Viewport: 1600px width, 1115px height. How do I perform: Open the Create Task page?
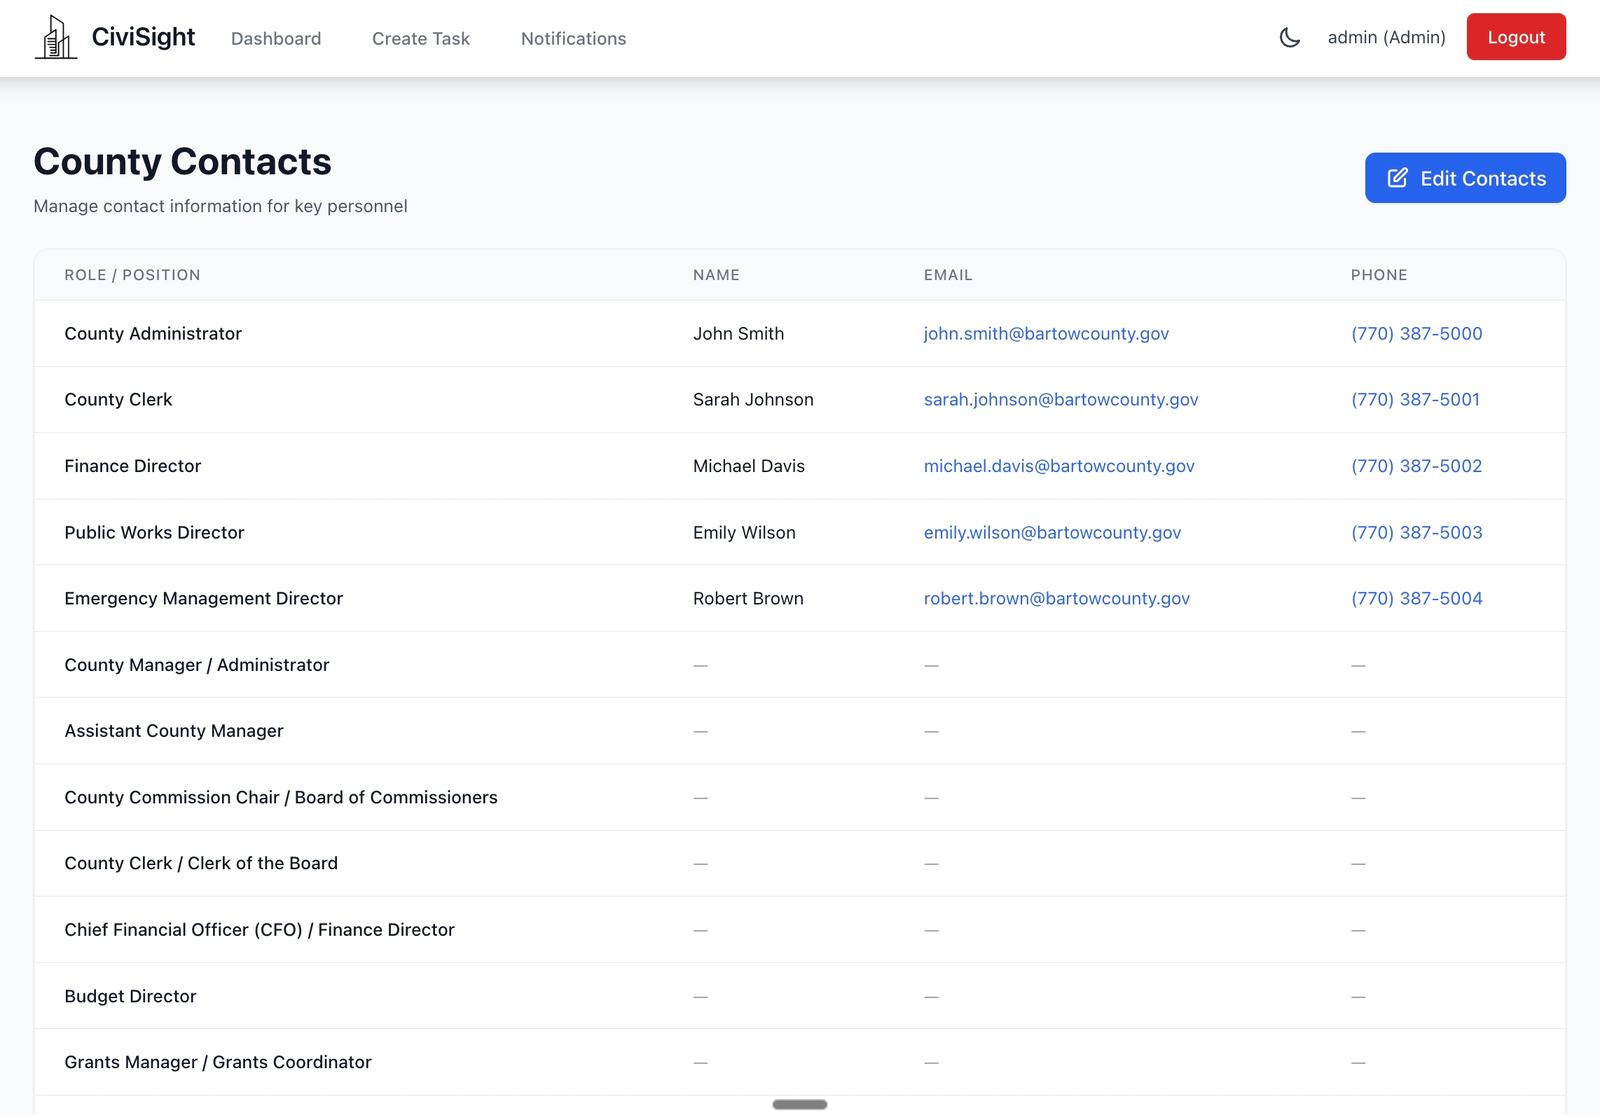[x=420, y=39]
